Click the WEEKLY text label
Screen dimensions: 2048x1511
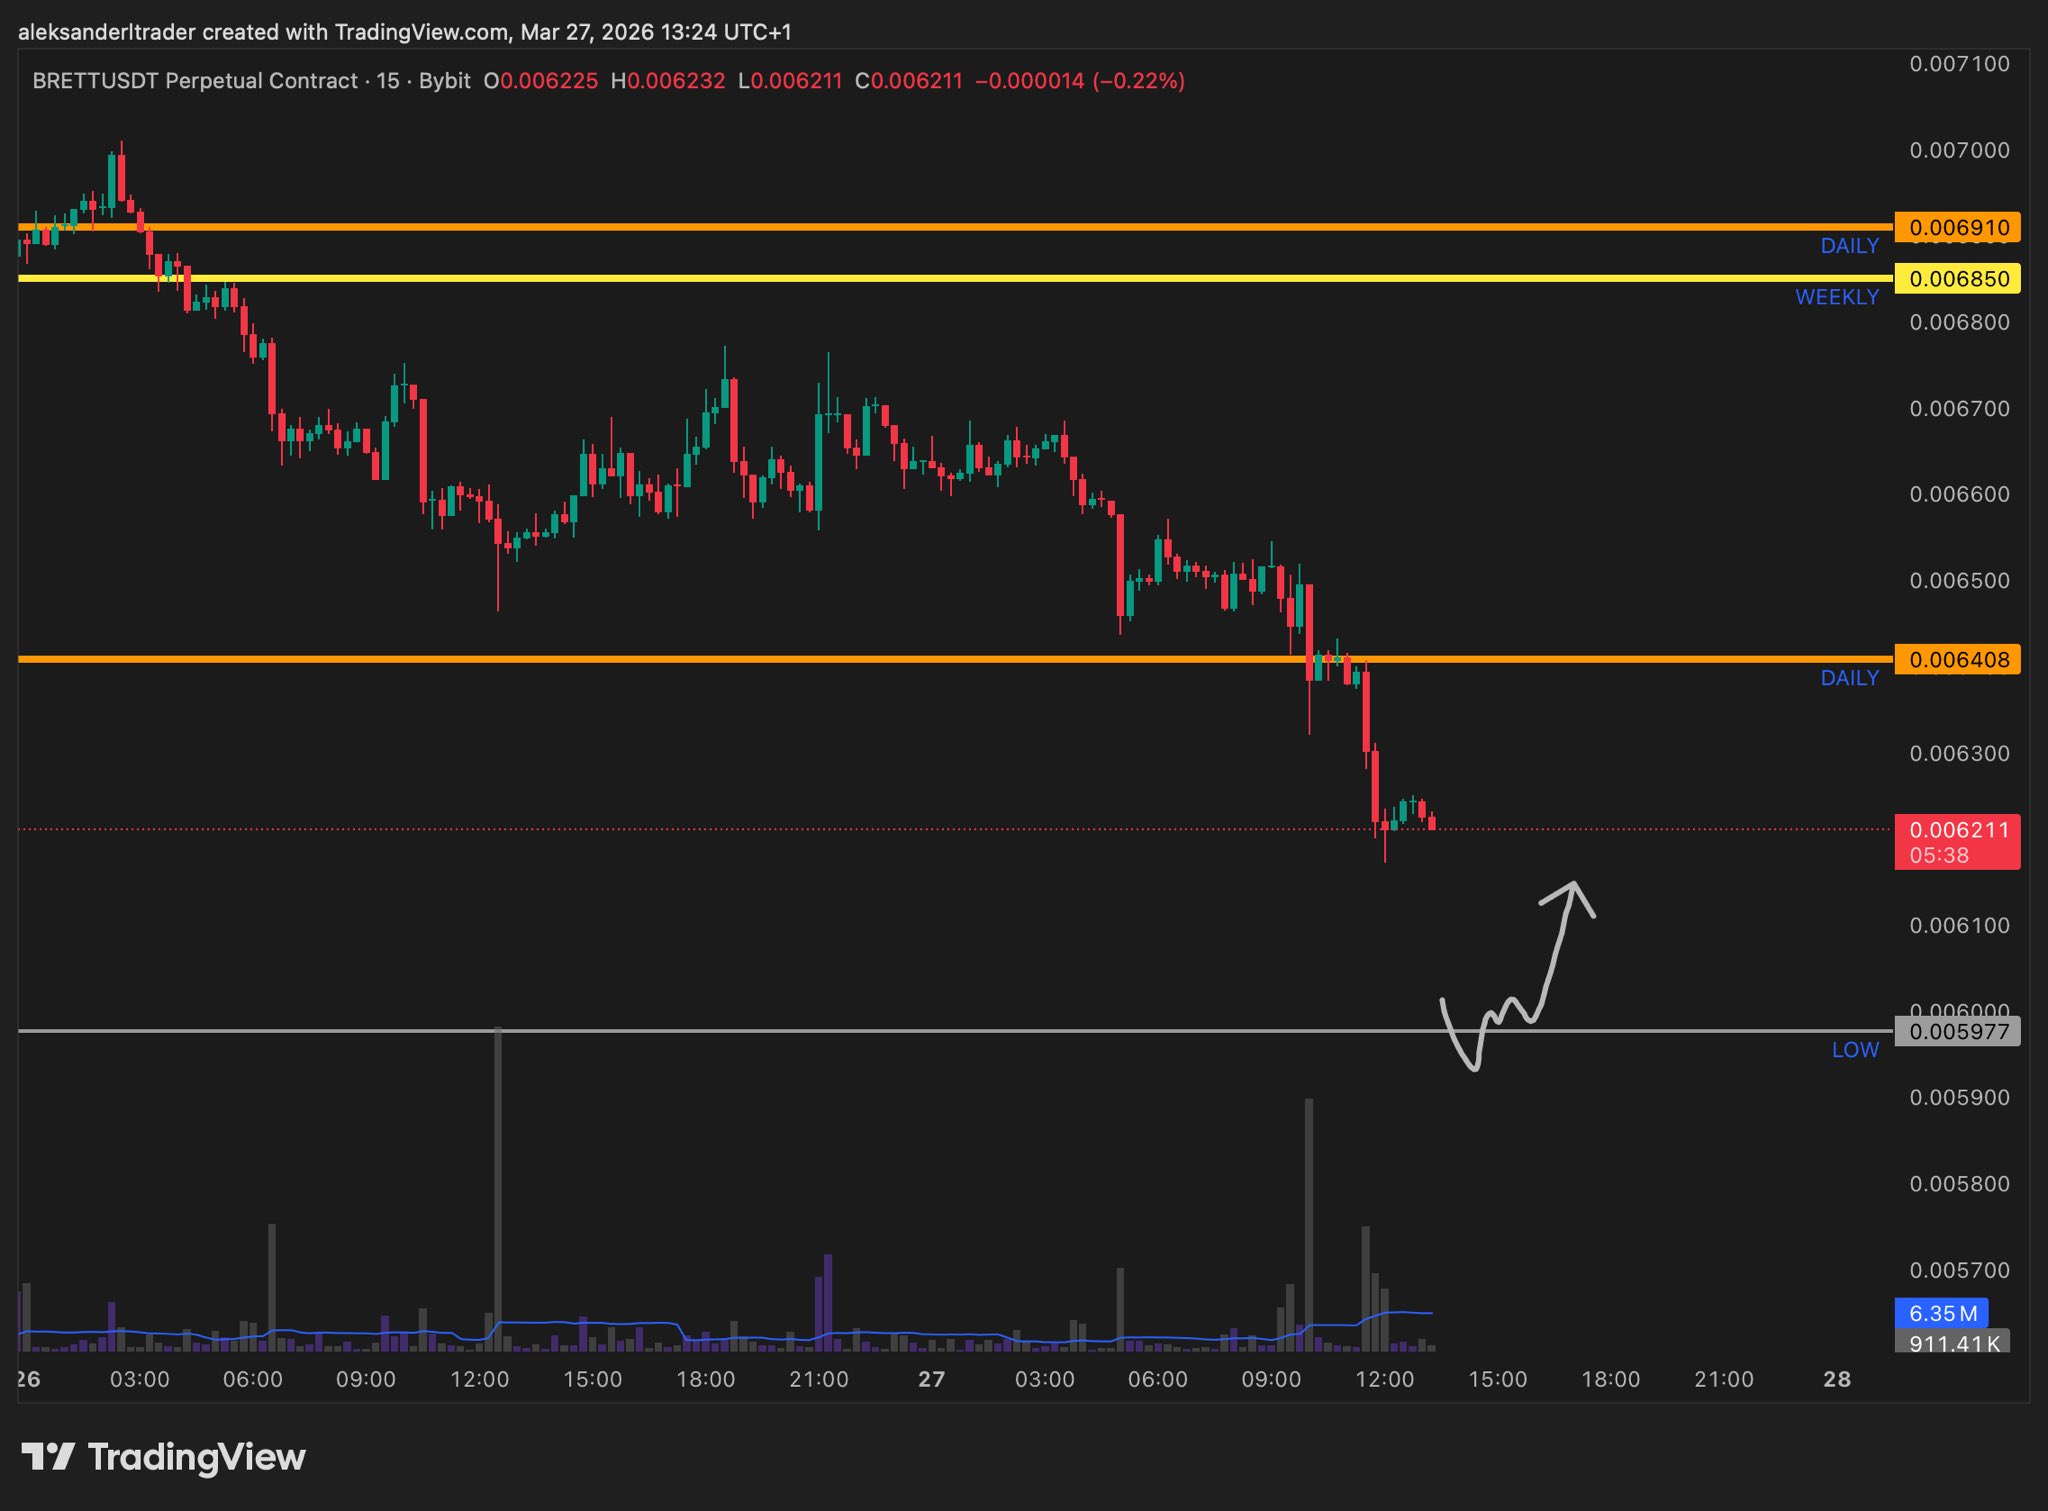(1836, 297)
